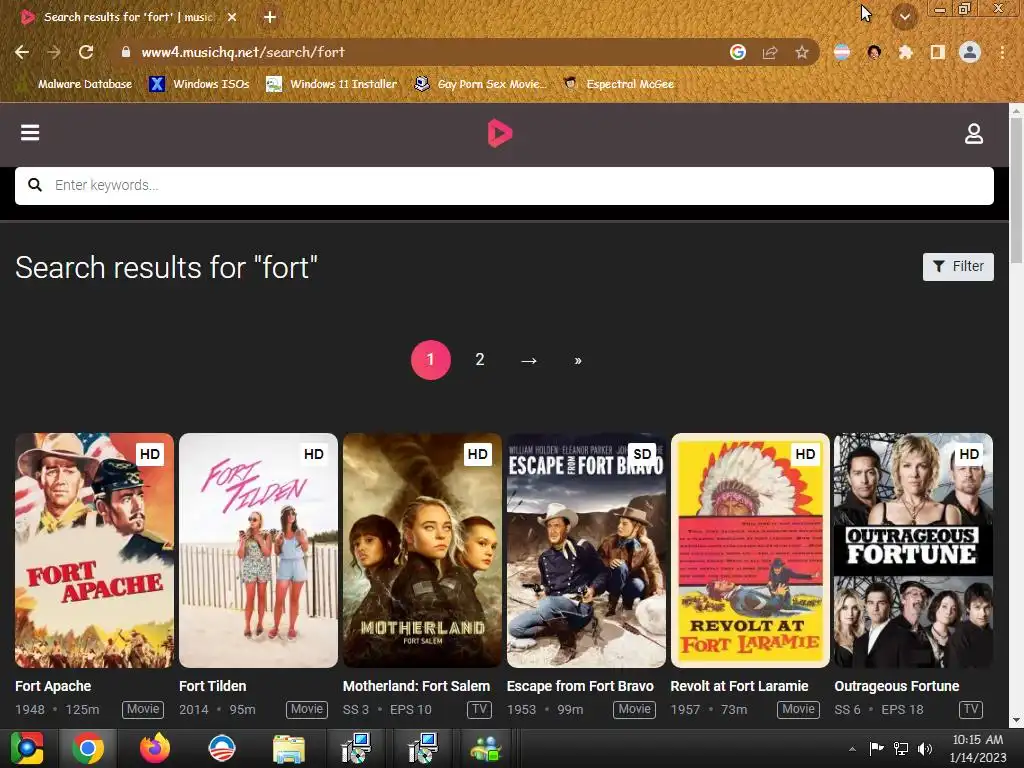Click the search magnifier icon

[35, 185]
